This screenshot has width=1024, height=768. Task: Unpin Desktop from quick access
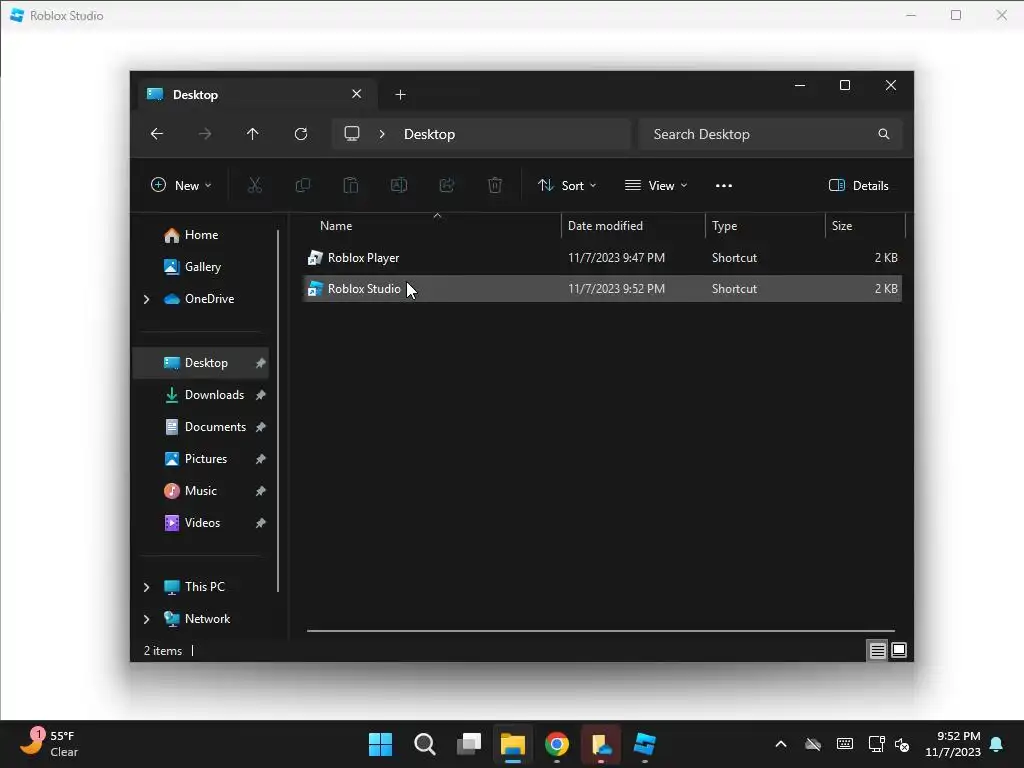261,363
